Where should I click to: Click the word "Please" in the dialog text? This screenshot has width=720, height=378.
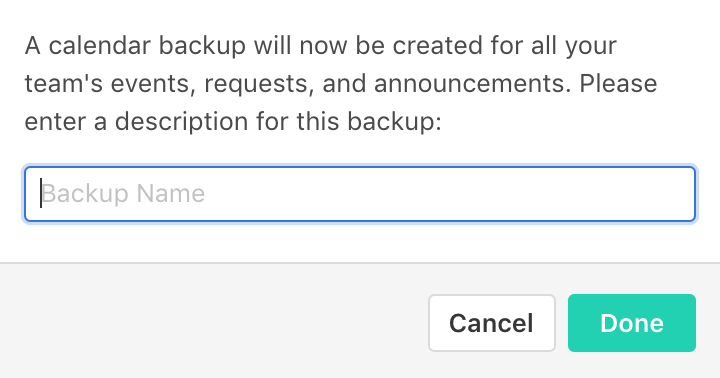pyautogui.click(x=618, y=84)
